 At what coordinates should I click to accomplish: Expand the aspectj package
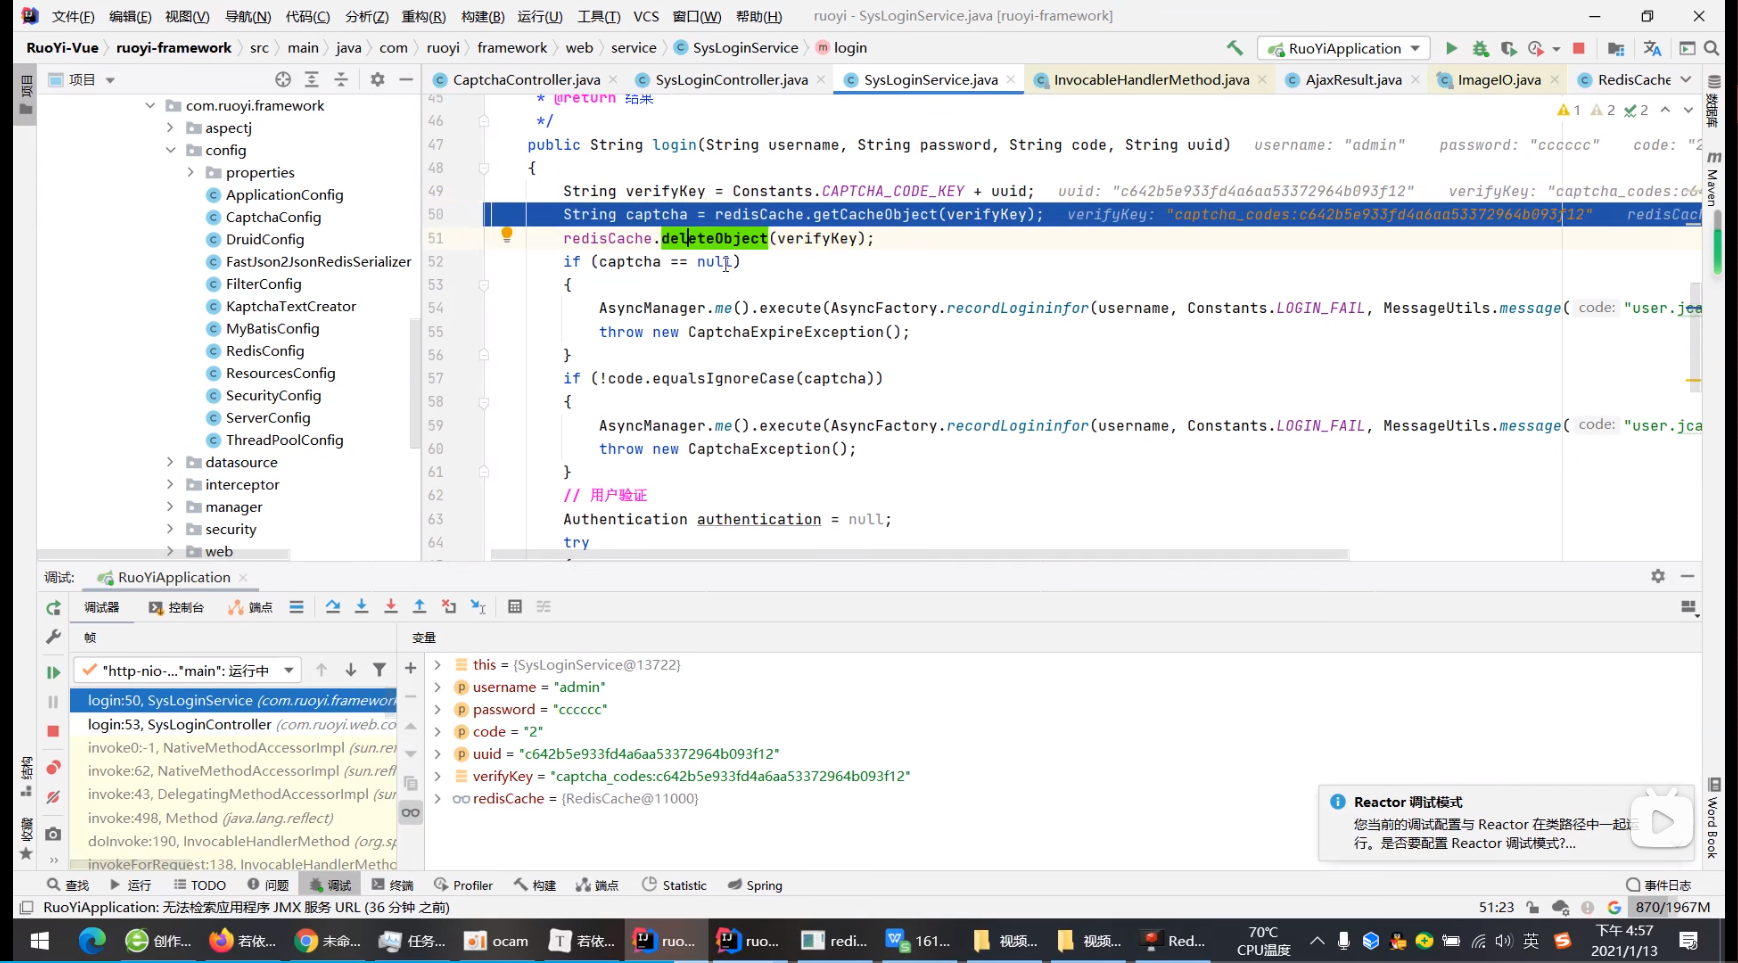170,128
